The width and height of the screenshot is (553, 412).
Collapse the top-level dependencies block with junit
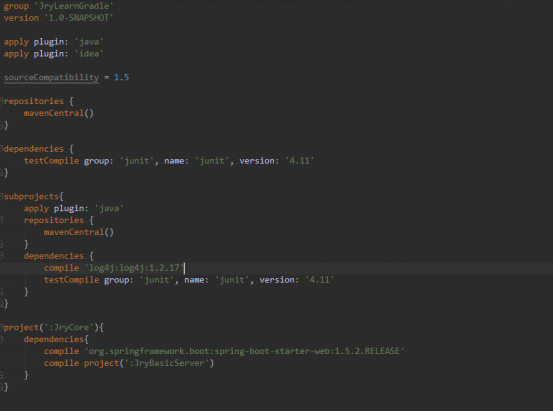(x=1, y=149)
